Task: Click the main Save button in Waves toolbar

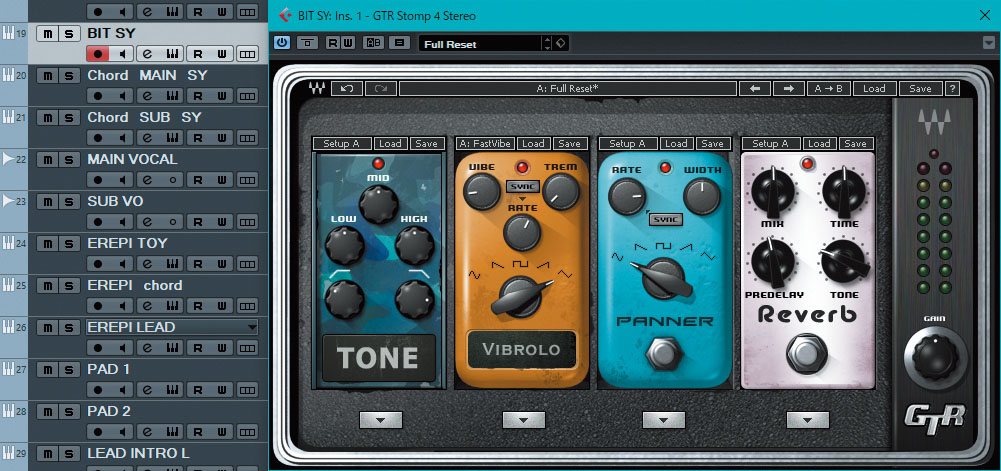Action: point(920,89)
